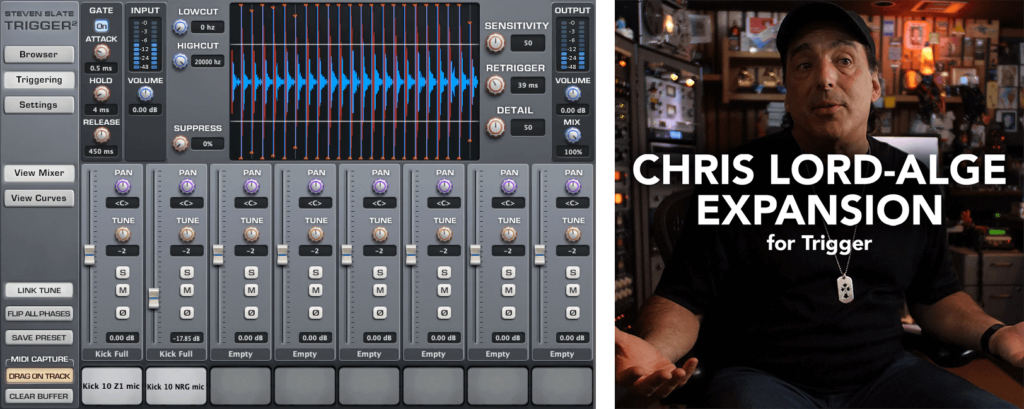Click the Highcut filter knob

click(180, 61)
